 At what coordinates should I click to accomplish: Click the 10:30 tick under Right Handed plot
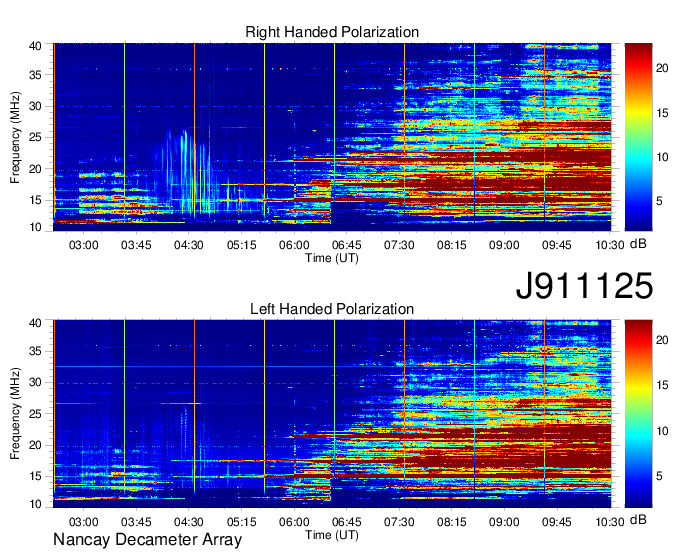(x=610, y=245)
